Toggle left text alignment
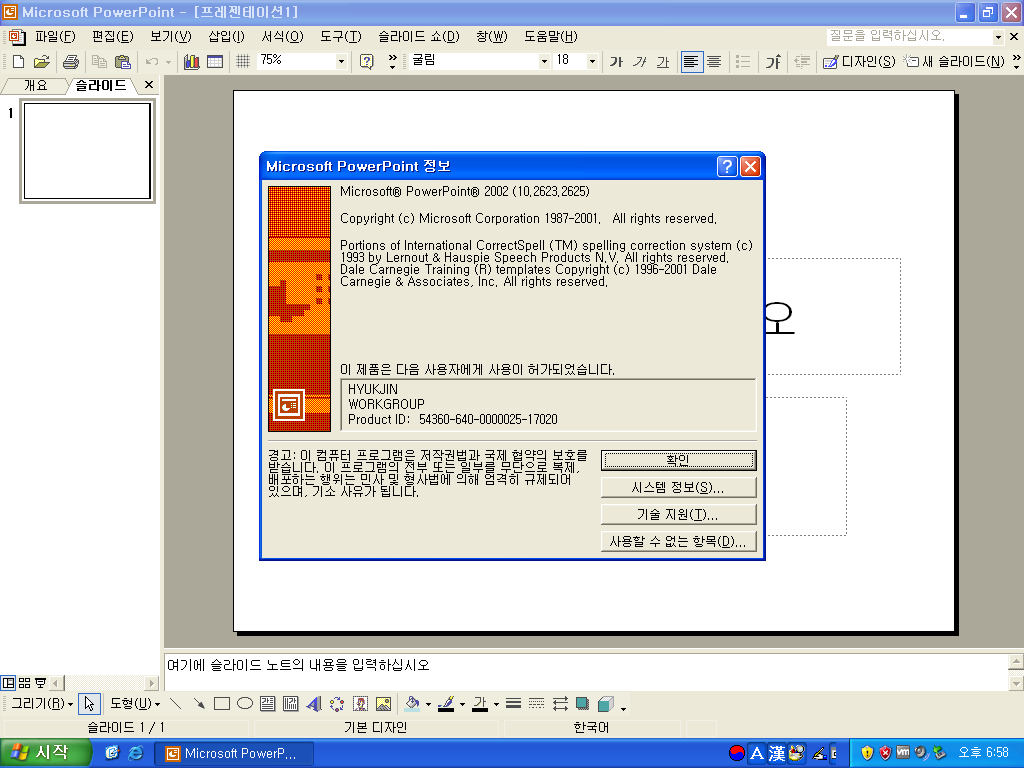This screenshot has width=1024, height=768. pos(690,62)
